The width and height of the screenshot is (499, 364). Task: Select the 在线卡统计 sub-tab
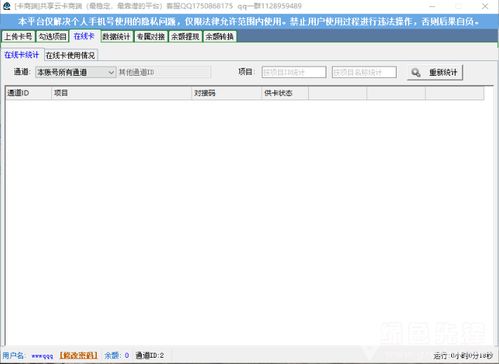tap(22, 55)
